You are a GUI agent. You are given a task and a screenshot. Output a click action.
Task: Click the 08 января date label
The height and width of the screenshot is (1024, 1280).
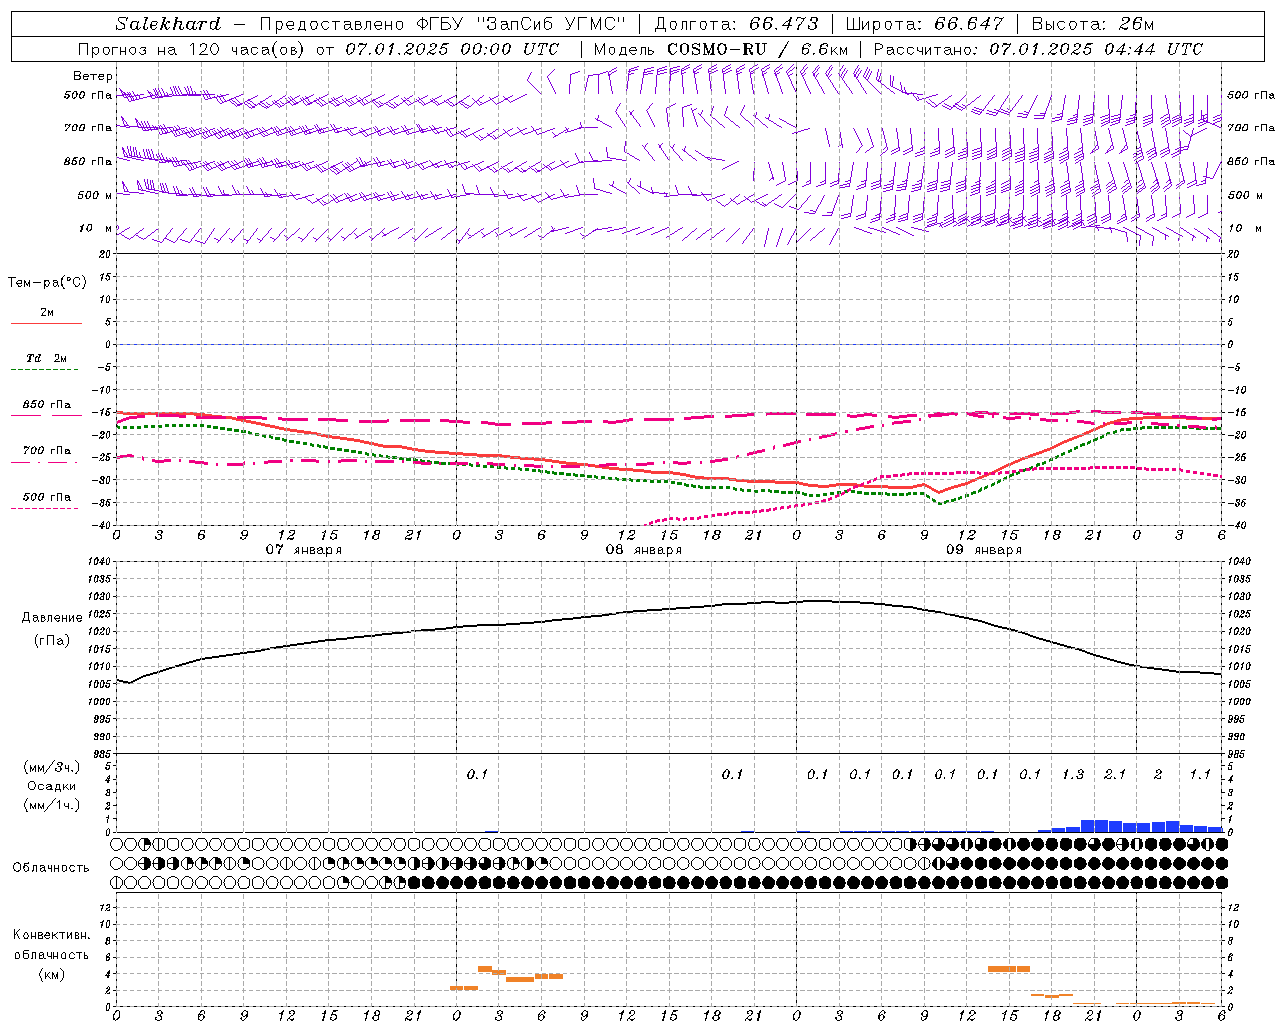(644, 550)
